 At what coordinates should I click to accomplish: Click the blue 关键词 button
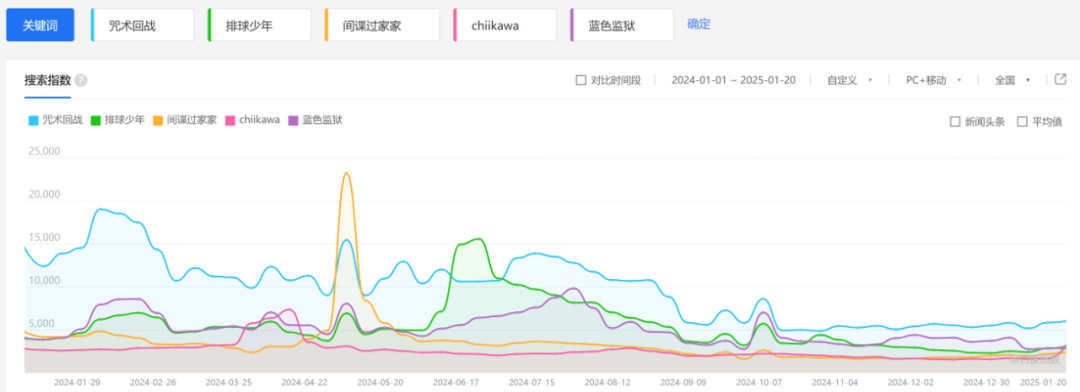point(40,25)
